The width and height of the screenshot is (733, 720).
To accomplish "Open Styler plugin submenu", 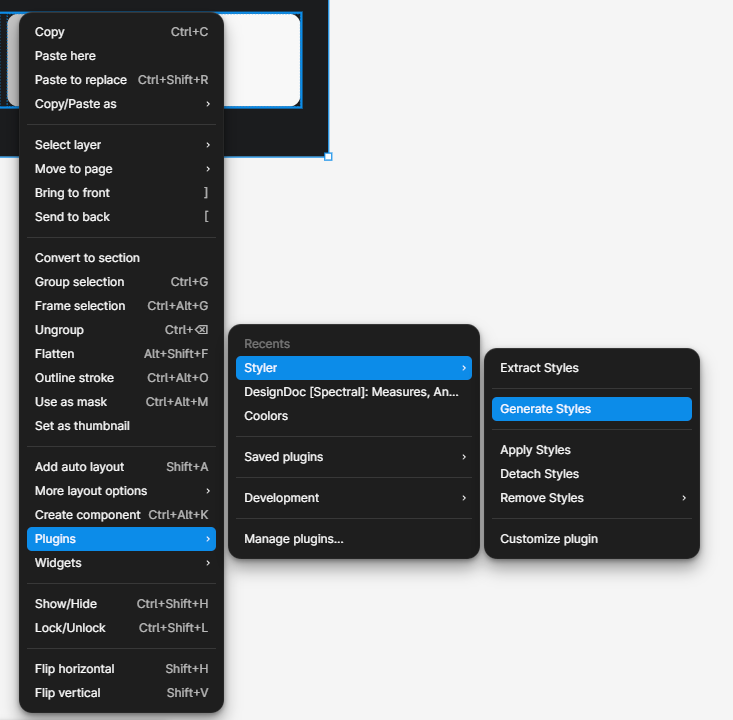I will click(354, 368).
